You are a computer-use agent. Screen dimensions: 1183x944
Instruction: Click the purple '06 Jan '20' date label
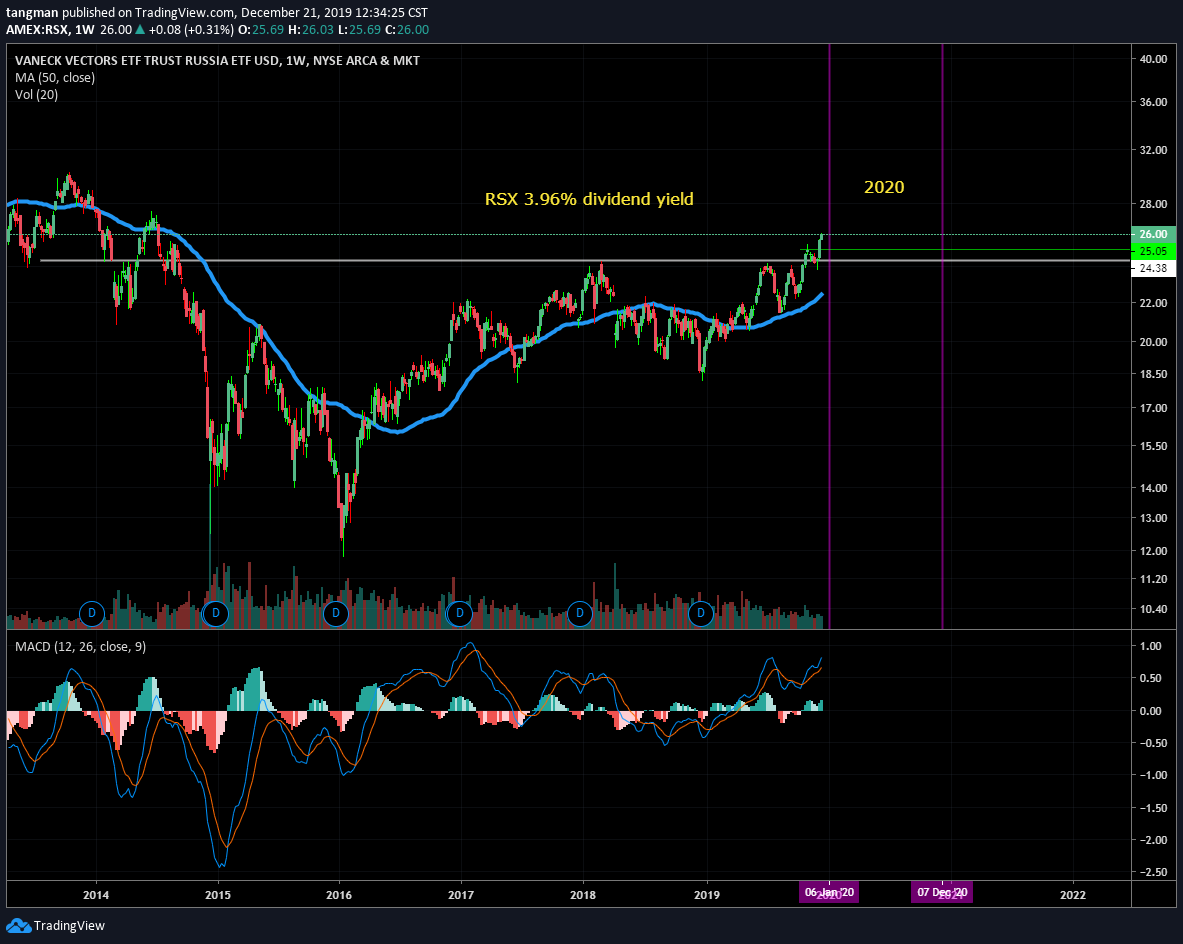pyautogui.click(x=828, y=893)
